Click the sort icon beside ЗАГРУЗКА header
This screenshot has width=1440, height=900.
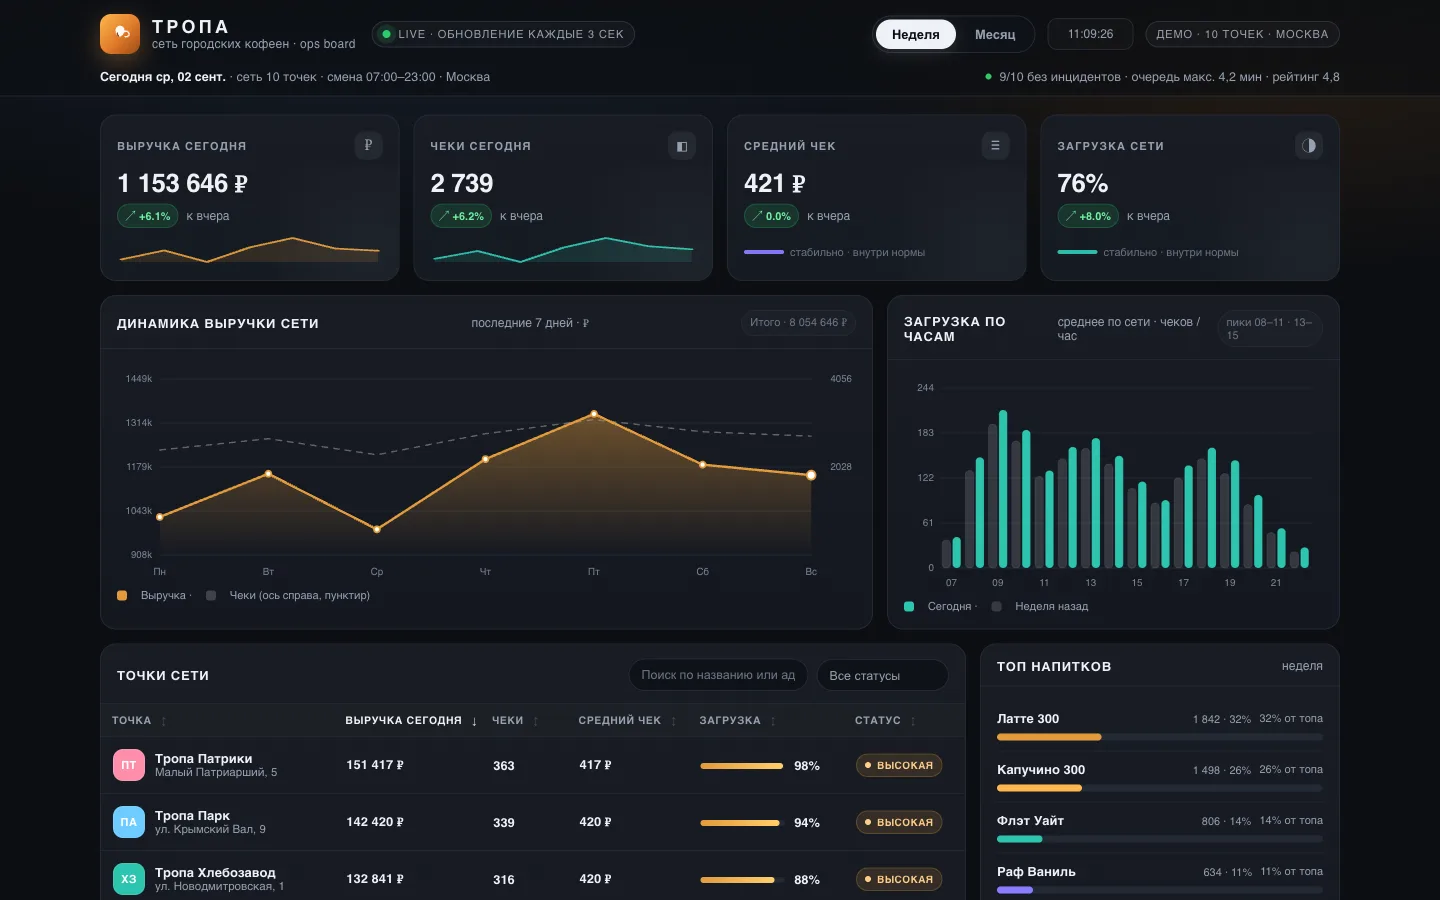pyautogui.click(x=773, y=721)
